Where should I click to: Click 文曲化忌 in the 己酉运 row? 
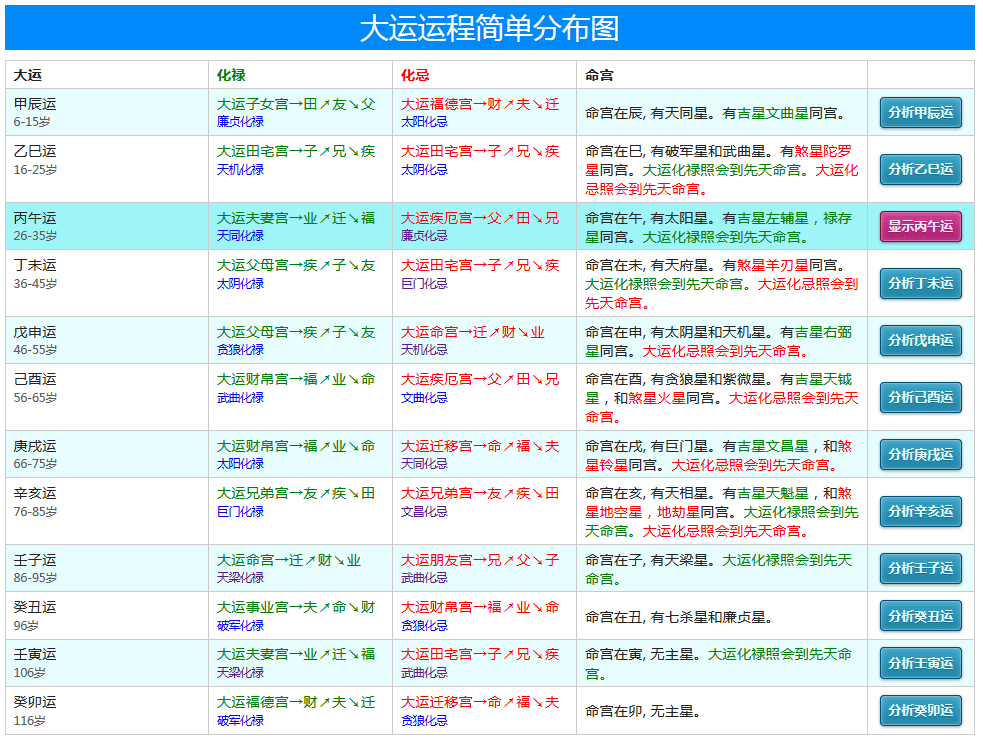424,398
